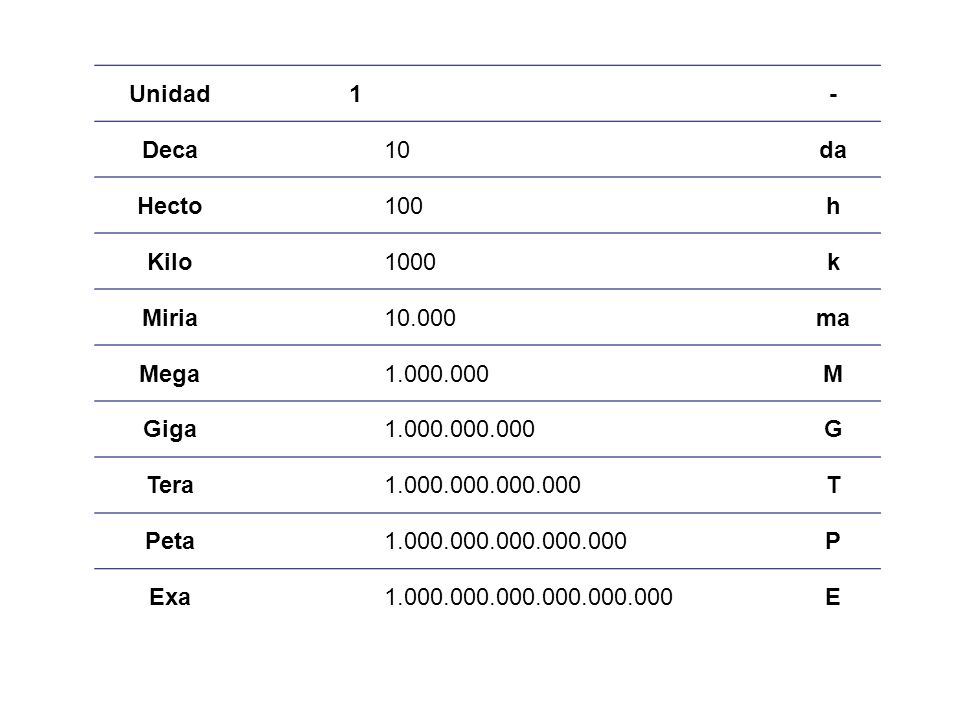
Task: Select the Exa value with eighteen zeros
Action: 529,597
